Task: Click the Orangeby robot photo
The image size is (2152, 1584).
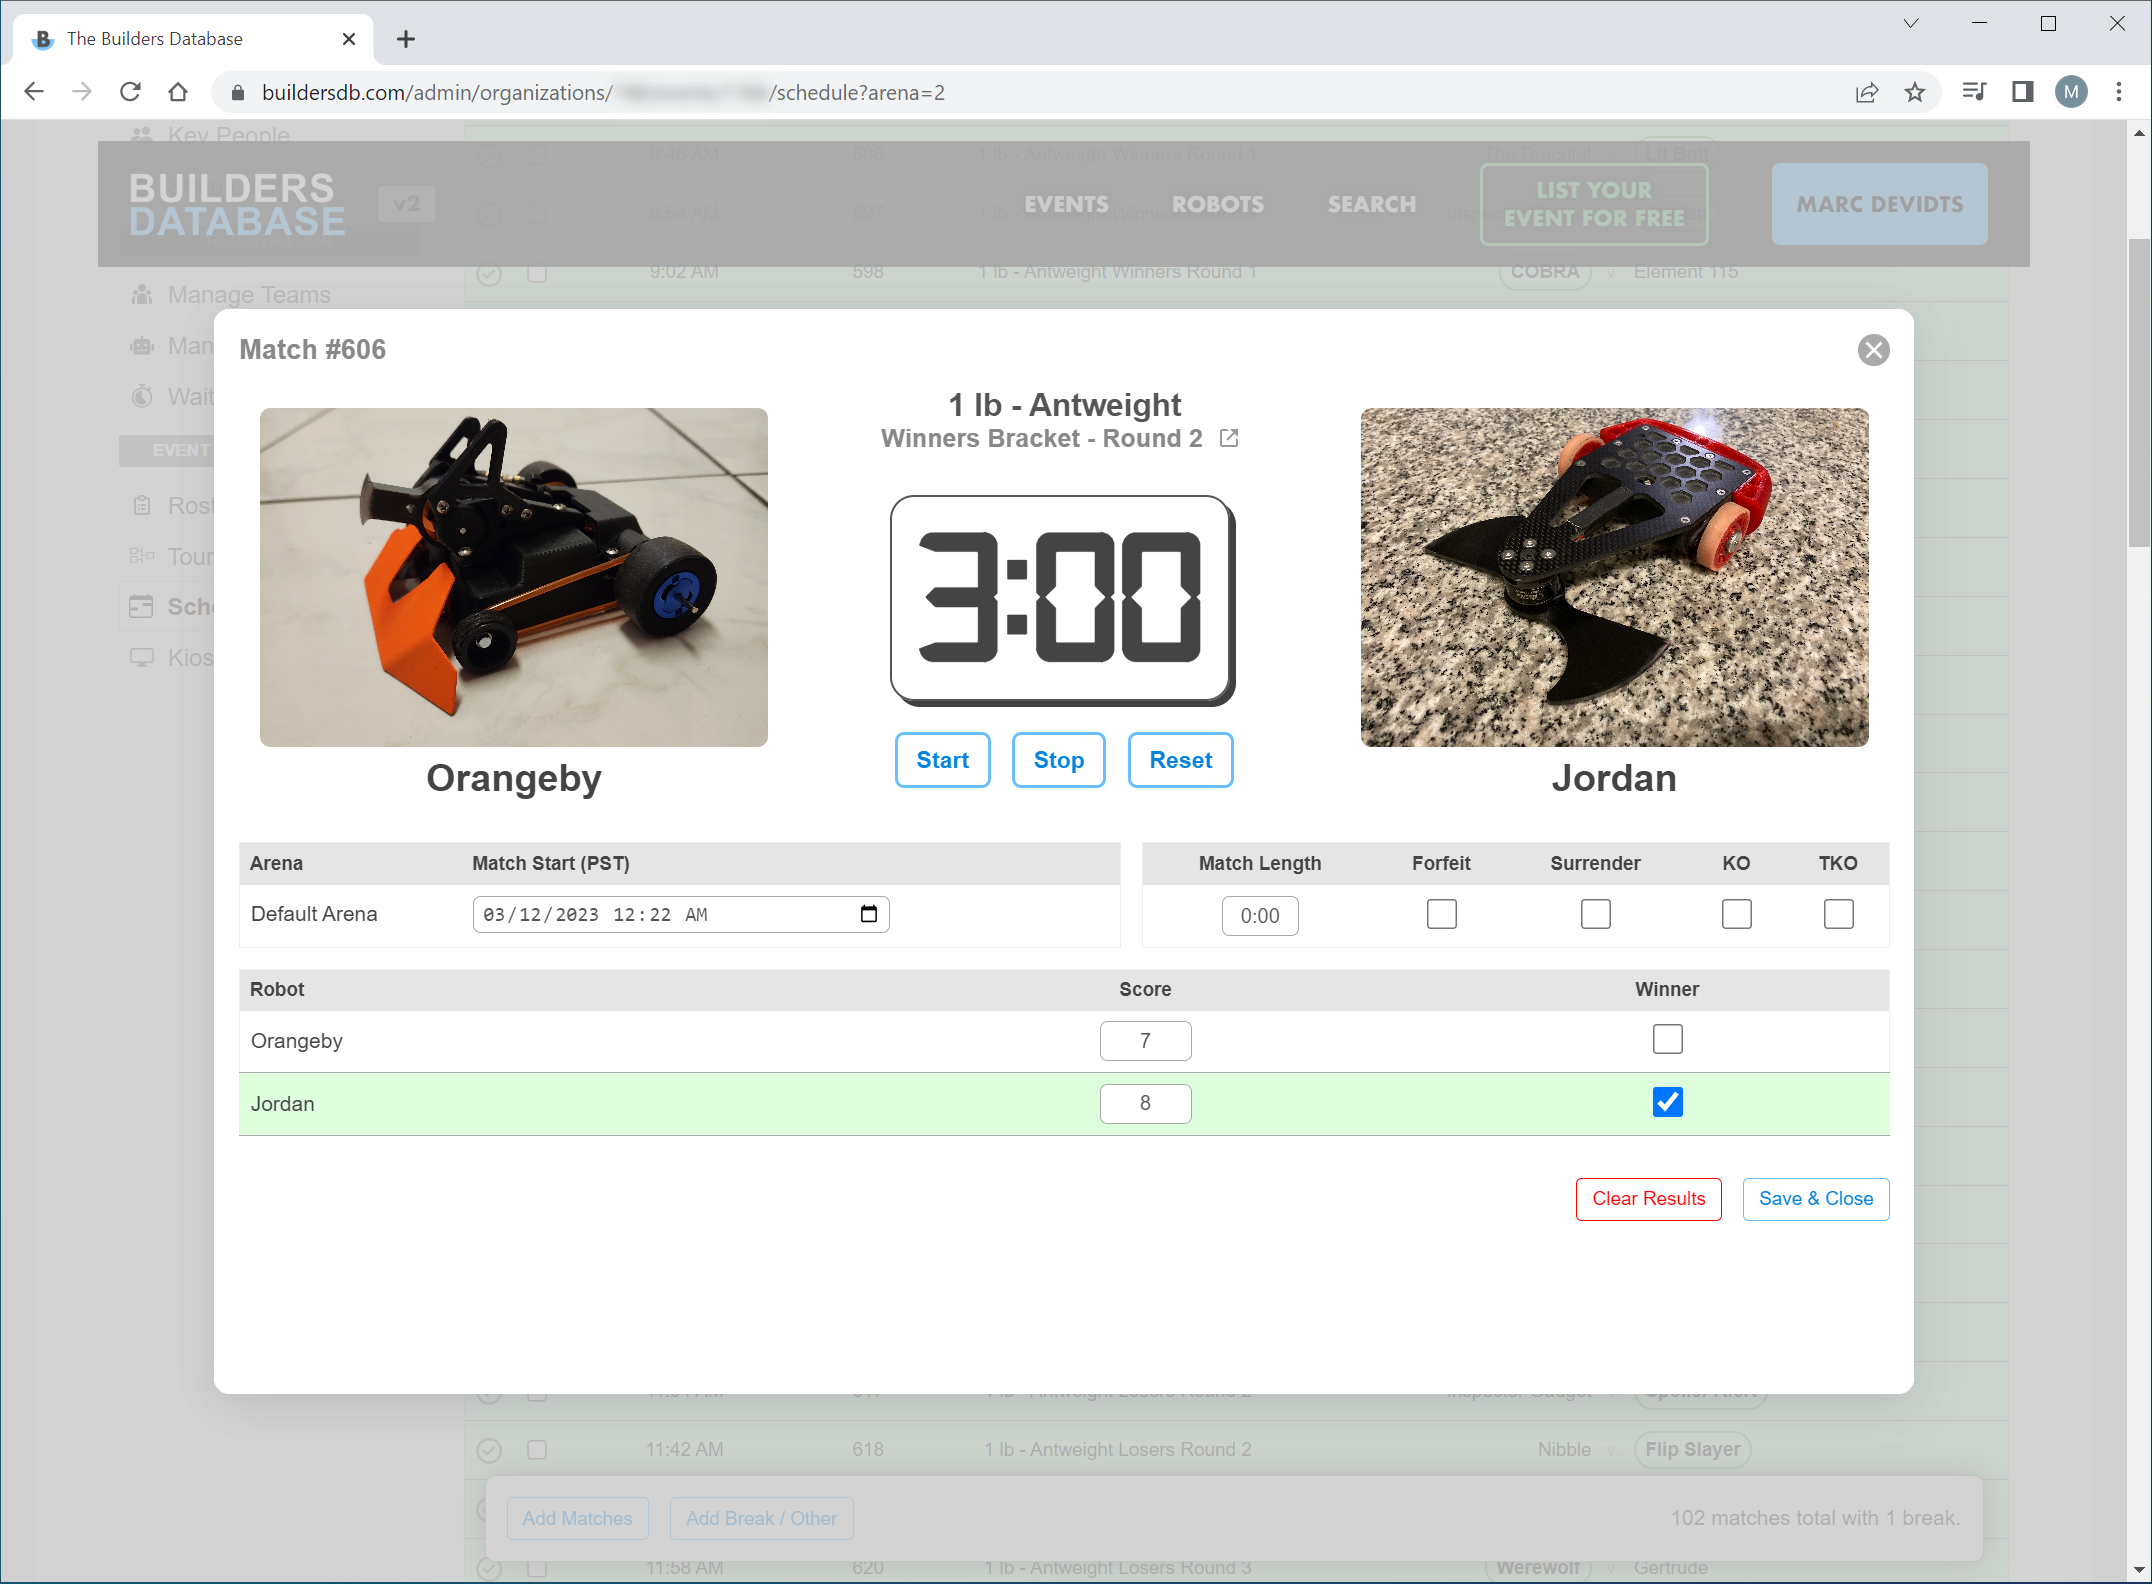Action: 514,577
